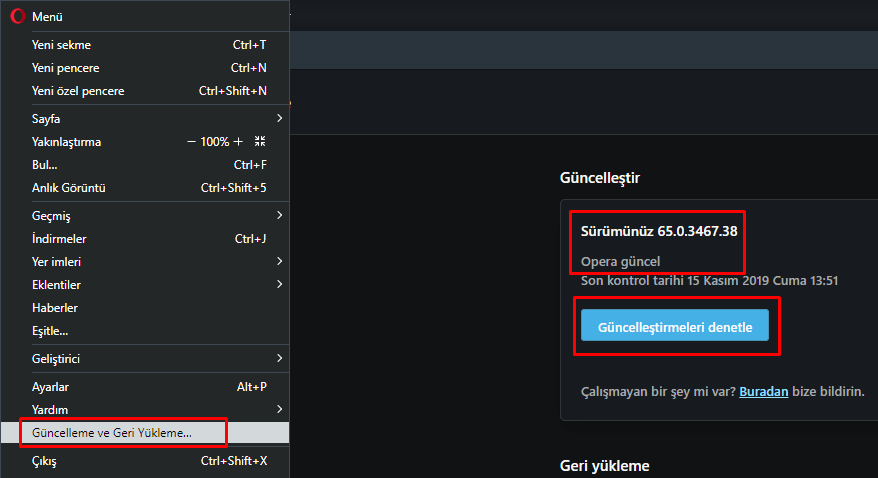Open Yeni sekme from the menu
The height and width of the screenshot is (478, 878).
[x=145, y=45]
